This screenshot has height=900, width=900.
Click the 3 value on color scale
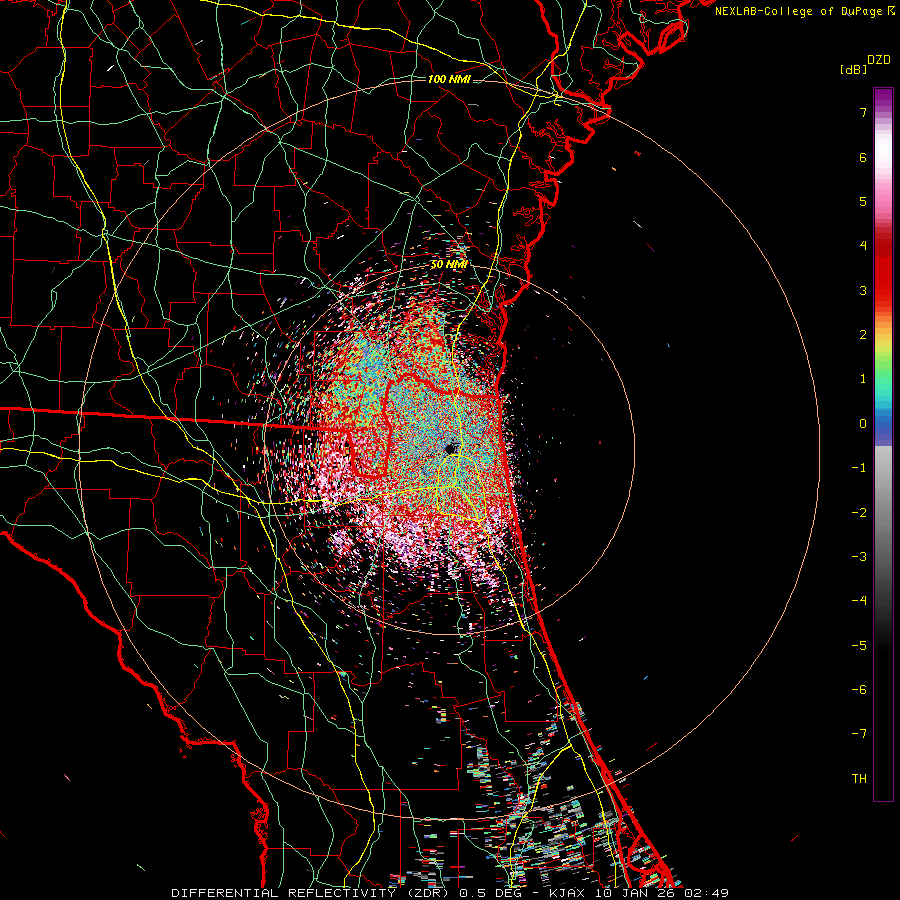point(863,290)
